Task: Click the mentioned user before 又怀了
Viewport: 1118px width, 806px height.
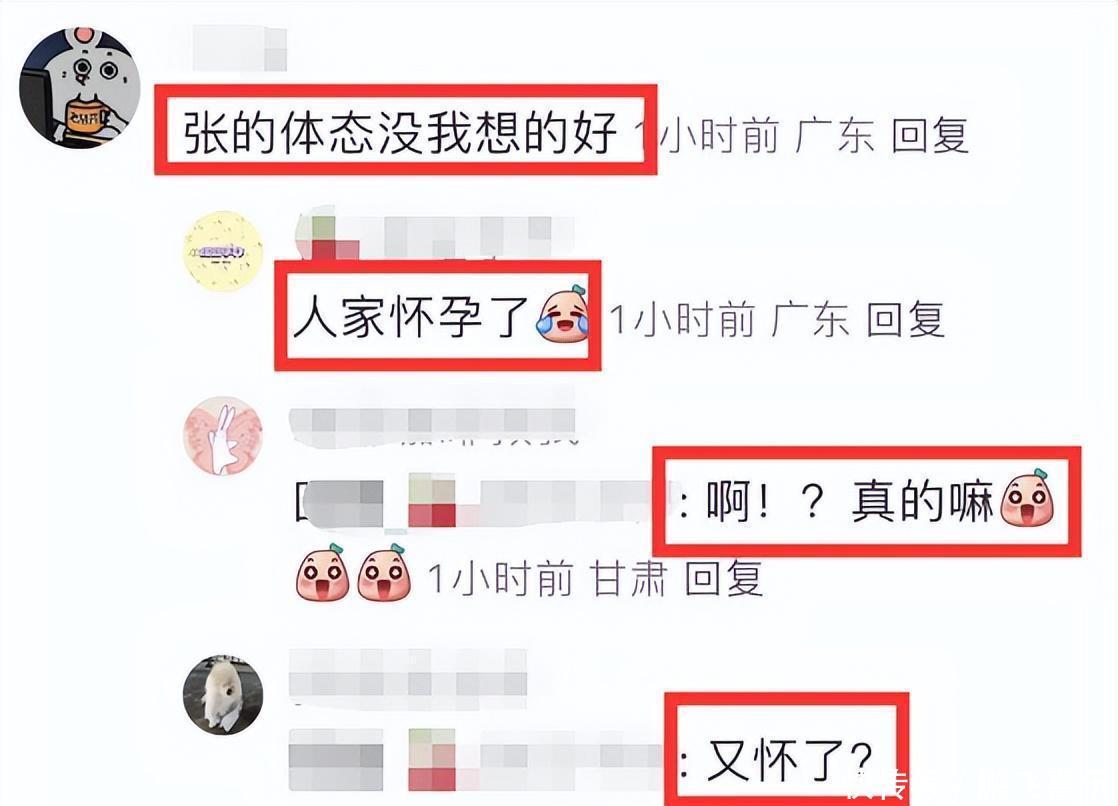Action: 476,759
